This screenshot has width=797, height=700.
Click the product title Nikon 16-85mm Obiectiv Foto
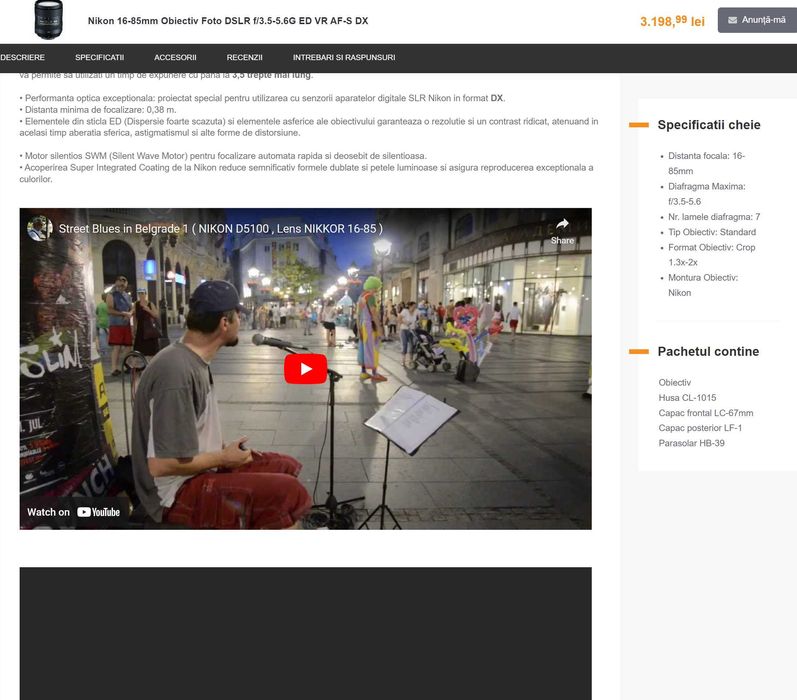tap(228, 21)
